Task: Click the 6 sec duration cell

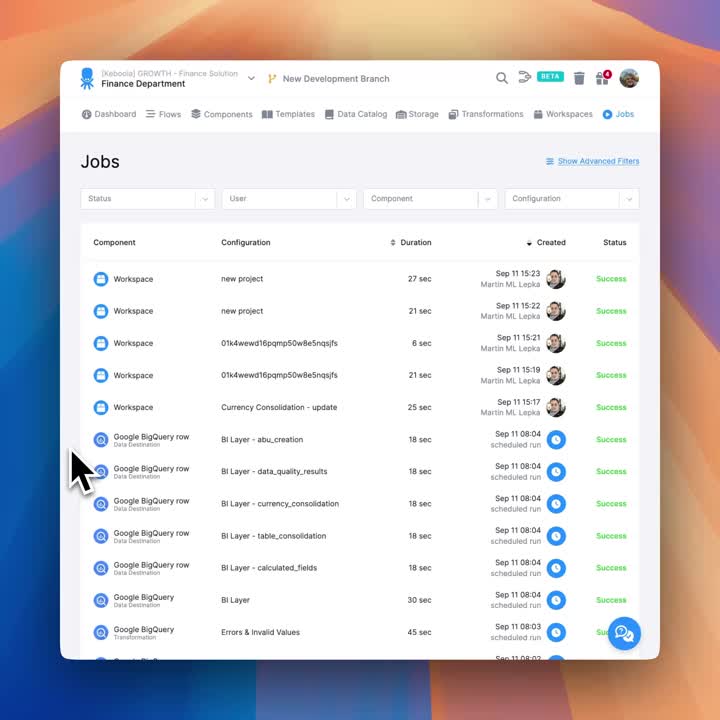Action: pyautogui.click(x=422, y=343)
